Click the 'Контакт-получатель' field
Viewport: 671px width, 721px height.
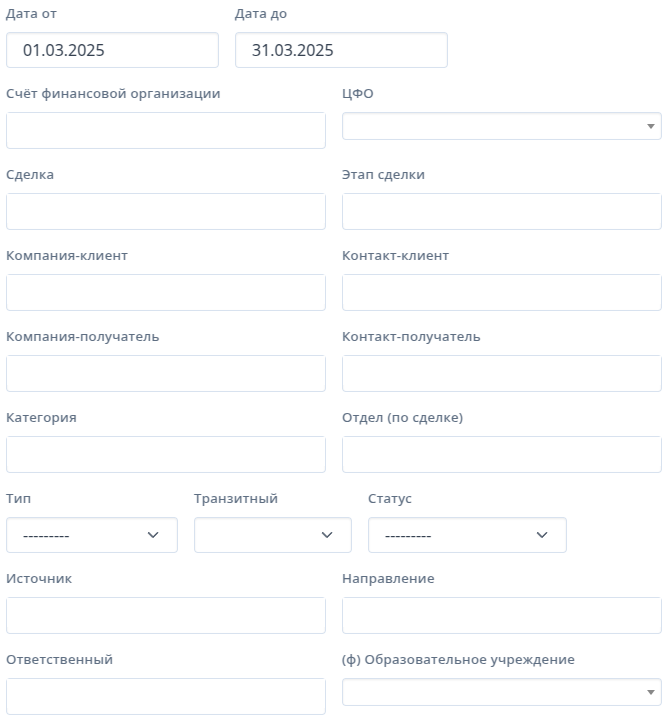coord(502,373)
